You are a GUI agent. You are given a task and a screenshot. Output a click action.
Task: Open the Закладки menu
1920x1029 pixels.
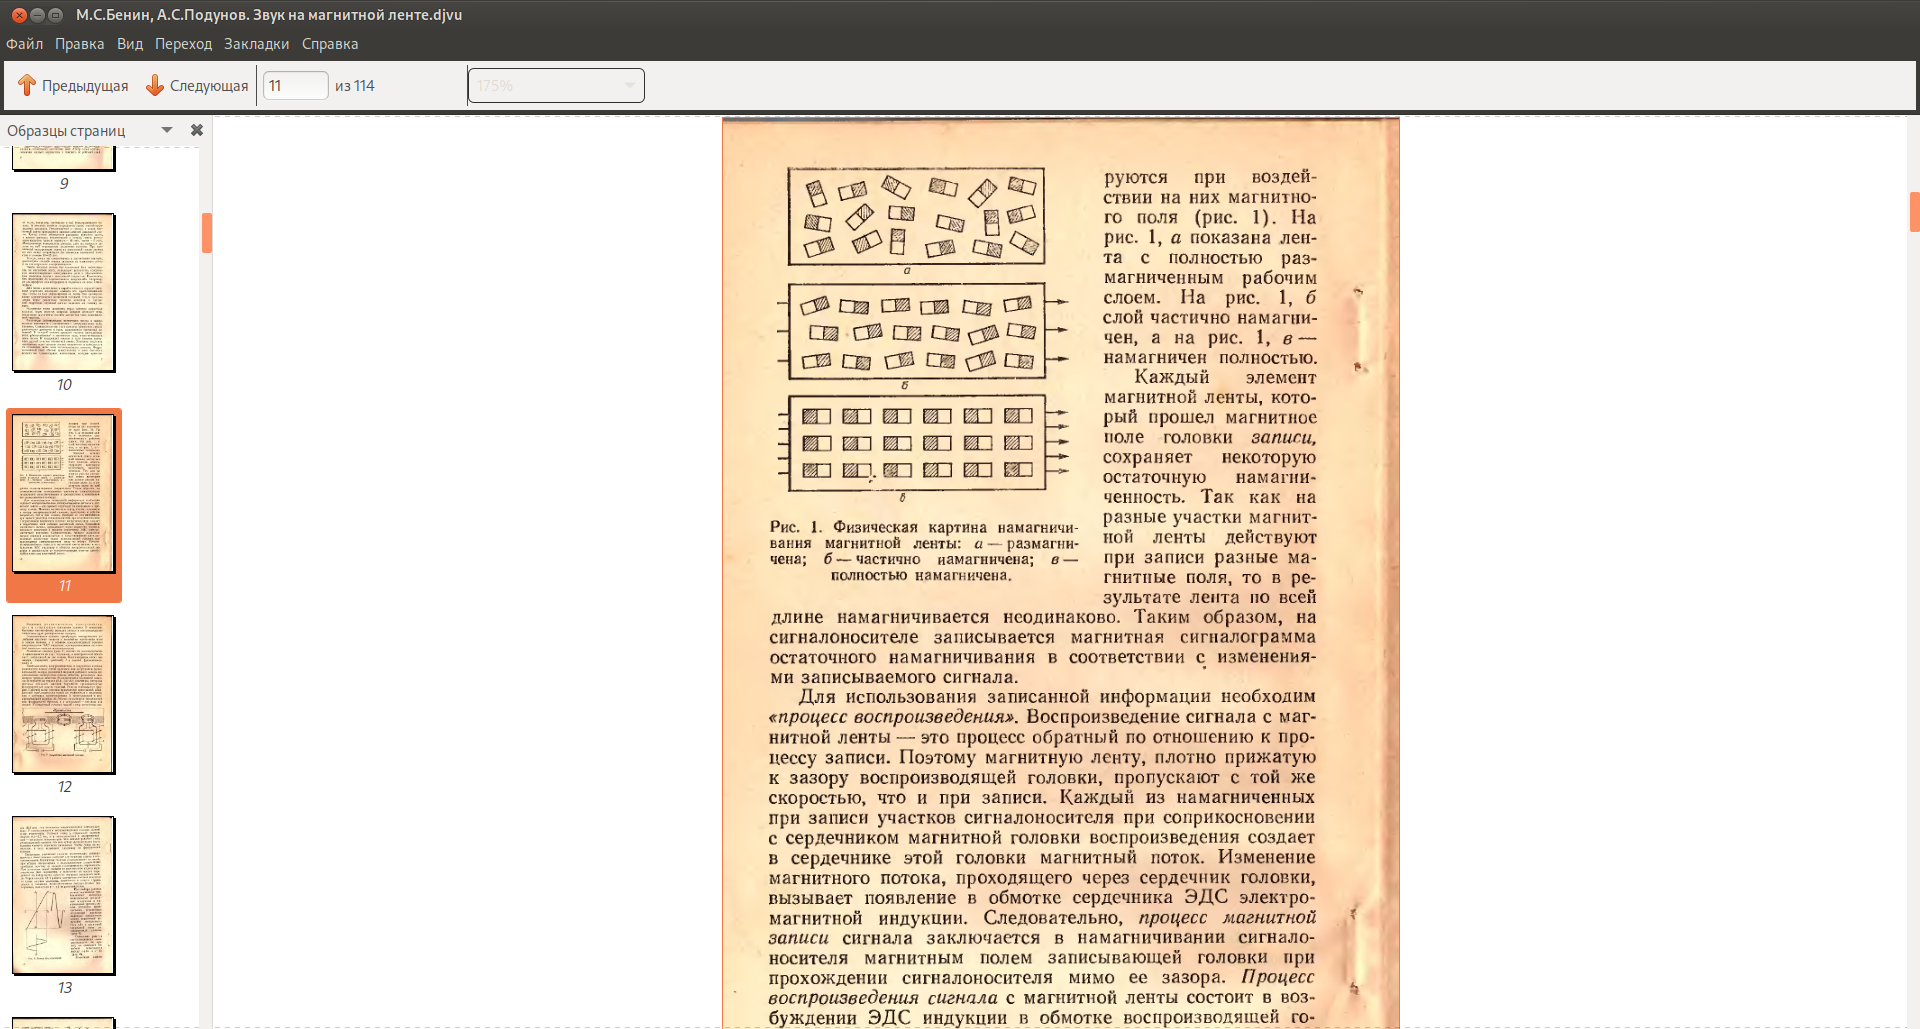tap(256, 44)
